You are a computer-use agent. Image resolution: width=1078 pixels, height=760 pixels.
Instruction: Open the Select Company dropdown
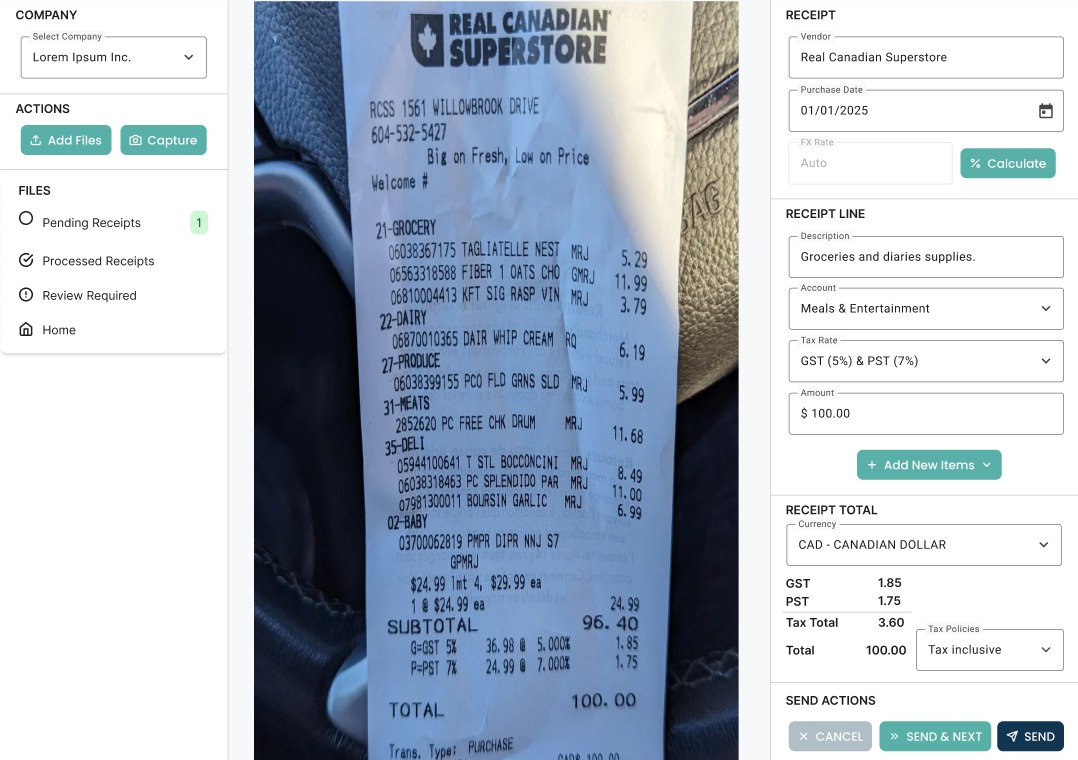click(113, 57)
